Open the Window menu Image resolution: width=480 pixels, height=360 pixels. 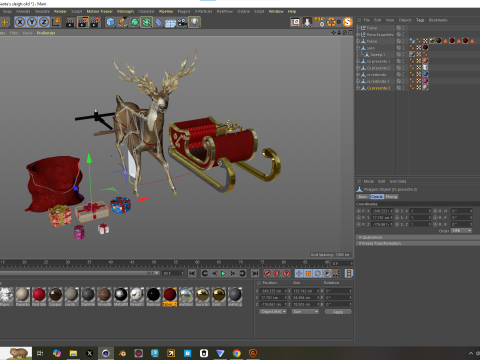(276, 11)
